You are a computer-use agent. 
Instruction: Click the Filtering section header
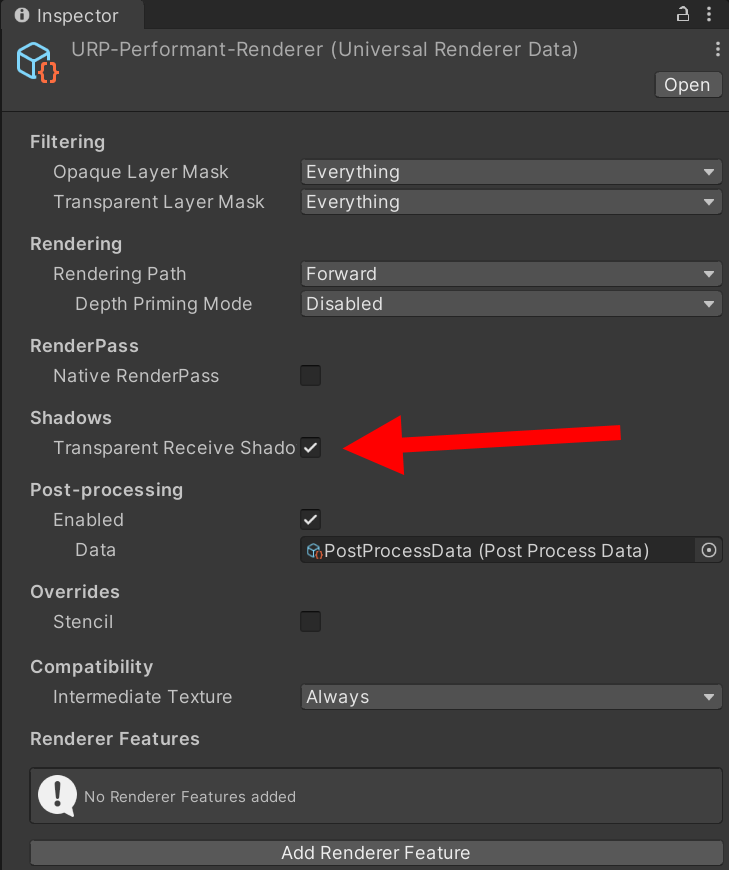pos(68,142)
